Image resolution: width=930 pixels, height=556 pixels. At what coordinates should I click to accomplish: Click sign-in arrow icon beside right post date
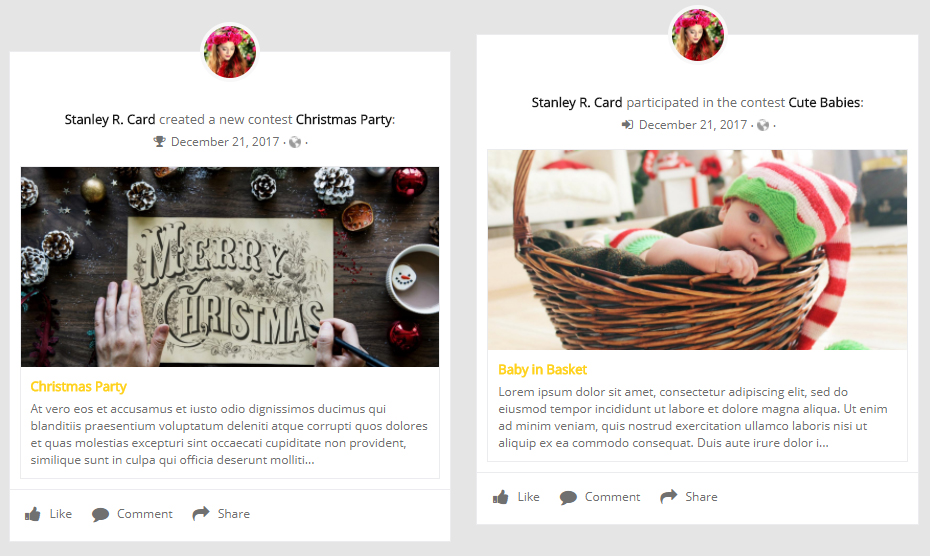[x=627, y=125]
